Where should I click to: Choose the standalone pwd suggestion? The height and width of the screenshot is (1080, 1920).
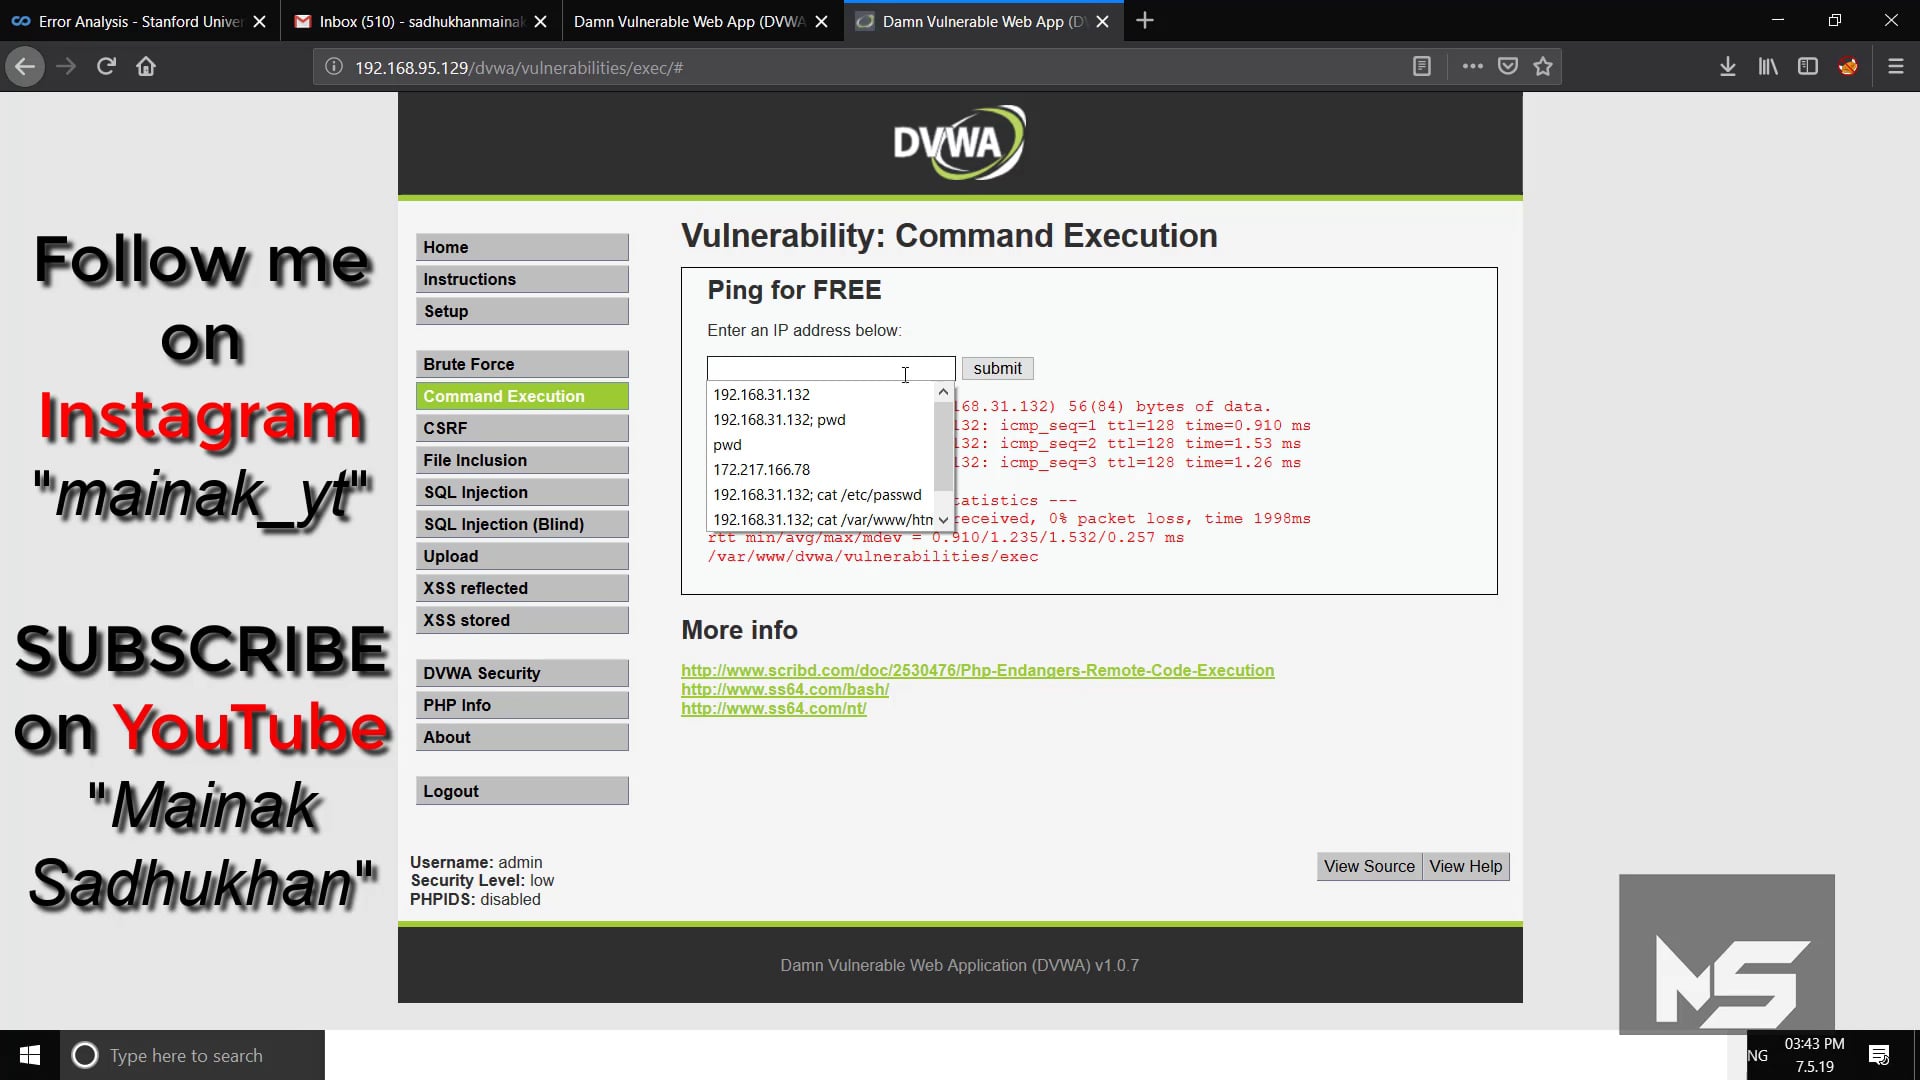pos(821,445)
